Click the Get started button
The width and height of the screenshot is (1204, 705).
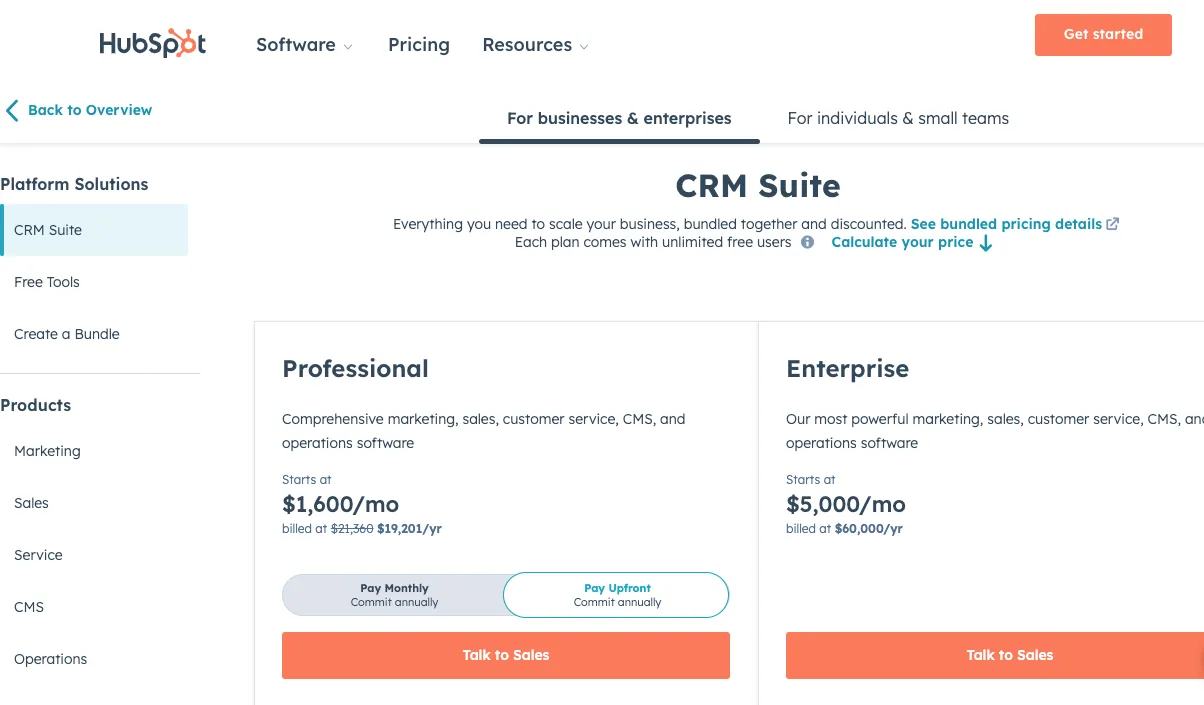click(1103, 35)
